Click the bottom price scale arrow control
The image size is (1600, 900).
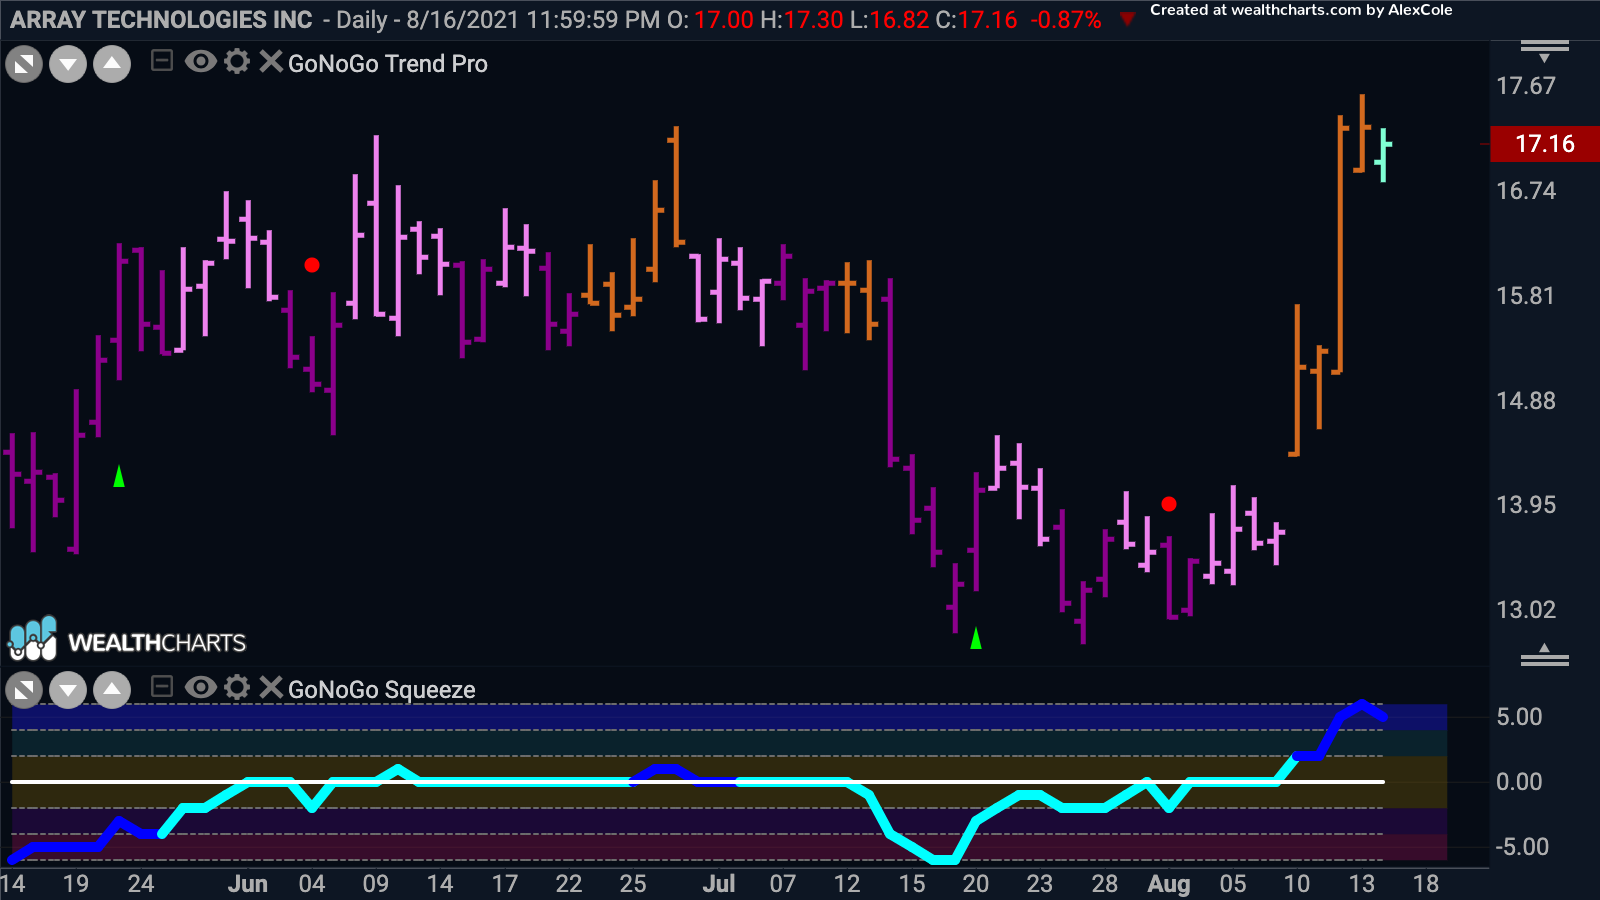coord(1544,655)
